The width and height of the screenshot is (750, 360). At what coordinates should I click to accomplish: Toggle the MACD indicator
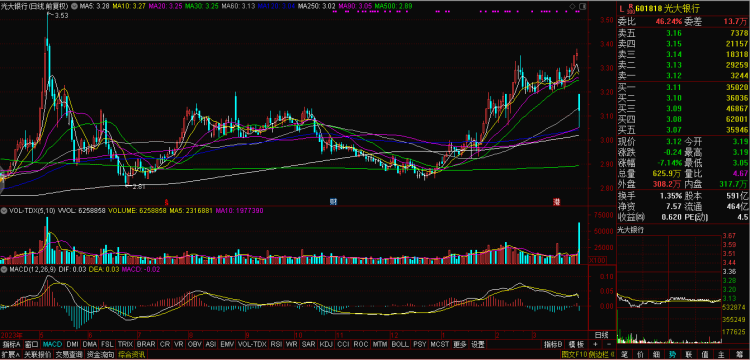pos(52,345)
